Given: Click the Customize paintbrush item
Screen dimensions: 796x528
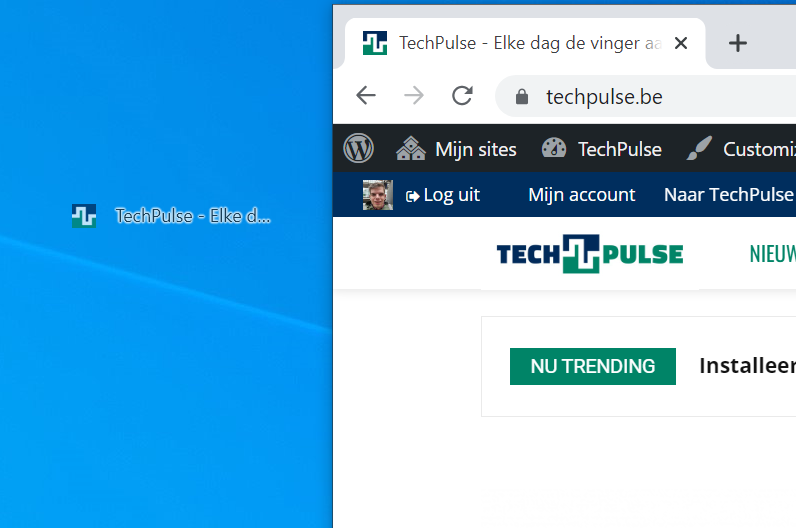Looking at the screenshot, I should [741, 149].
